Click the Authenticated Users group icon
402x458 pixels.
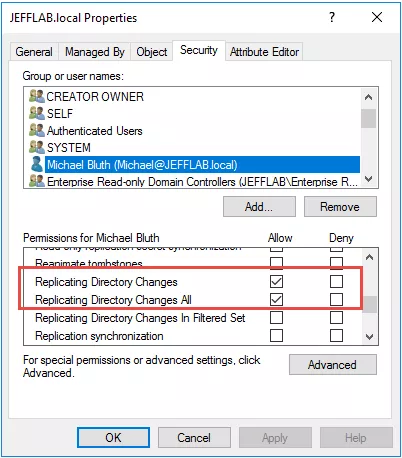coord(36,130)
